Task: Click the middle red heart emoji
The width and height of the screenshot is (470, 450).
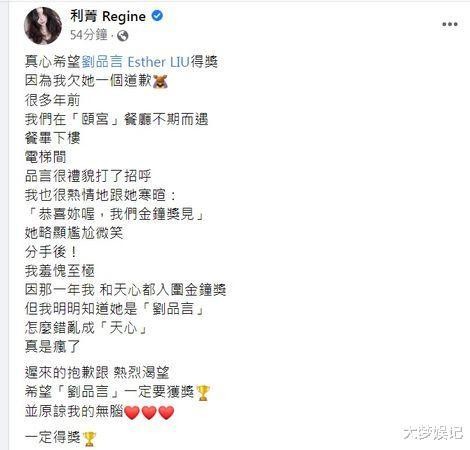Action: (x=149, y=412)
